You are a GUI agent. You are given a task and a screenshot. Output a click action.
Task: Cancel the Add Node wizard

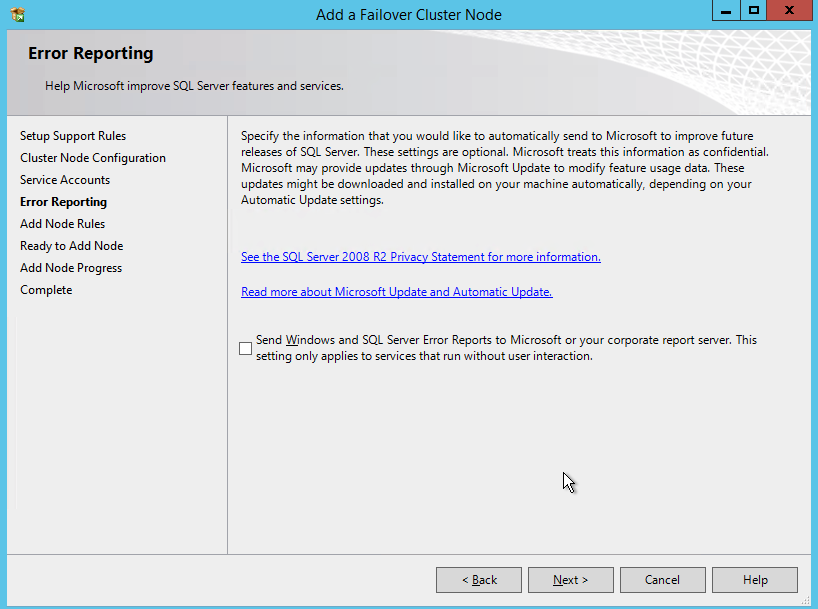(x=662, y=580)
